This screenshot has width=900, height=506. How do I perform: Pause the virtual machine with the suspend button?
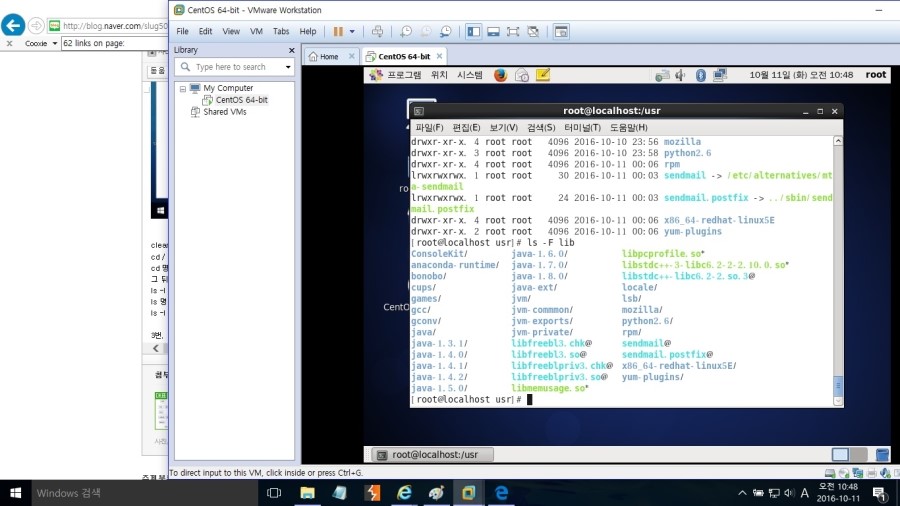pyautogui.click(x=338, y=32)
